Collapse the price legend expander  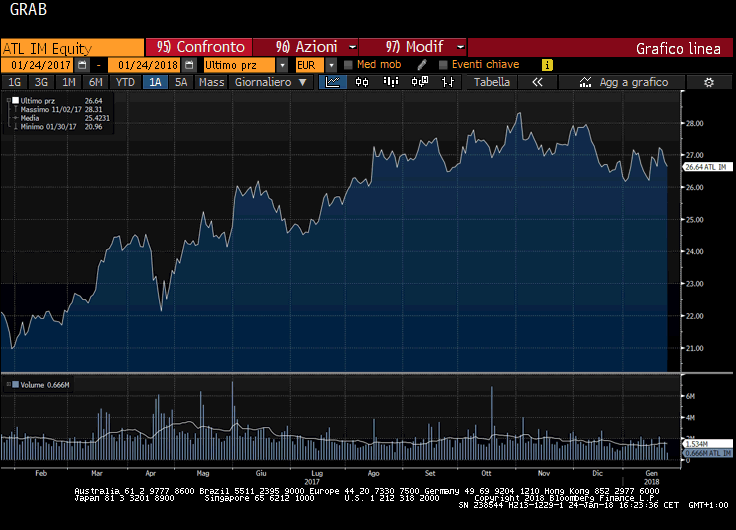pyautogui.click(x=8, y=100)
